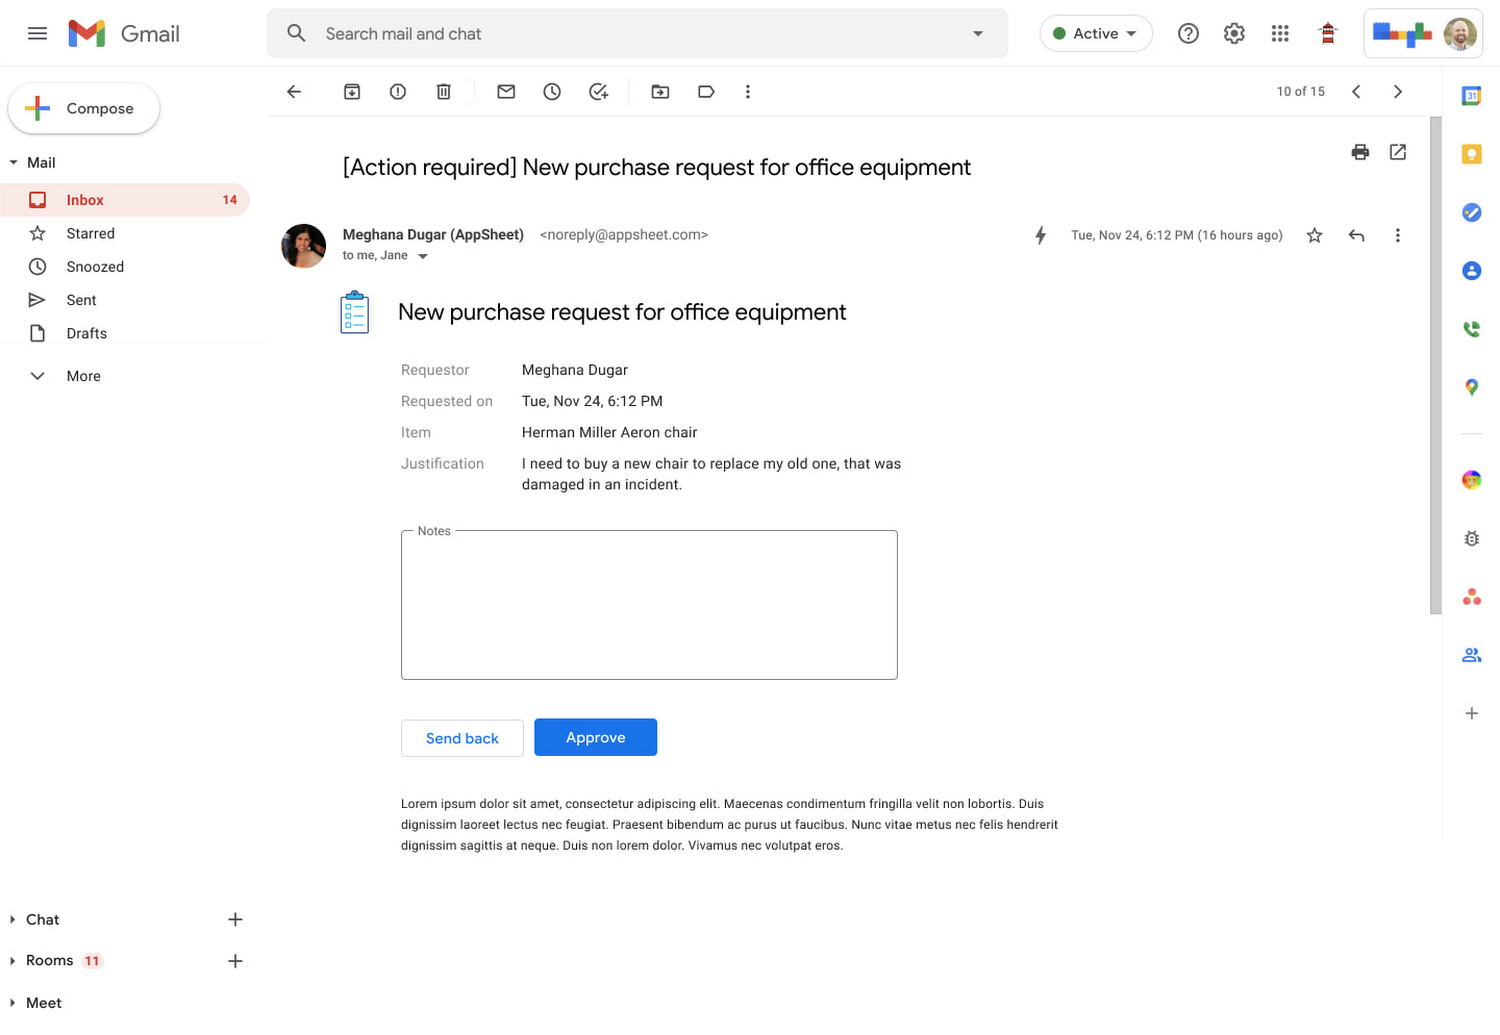Go to older email arrow
The width and height of the screenshot is (1500, 1035).
coord(1398,91)
